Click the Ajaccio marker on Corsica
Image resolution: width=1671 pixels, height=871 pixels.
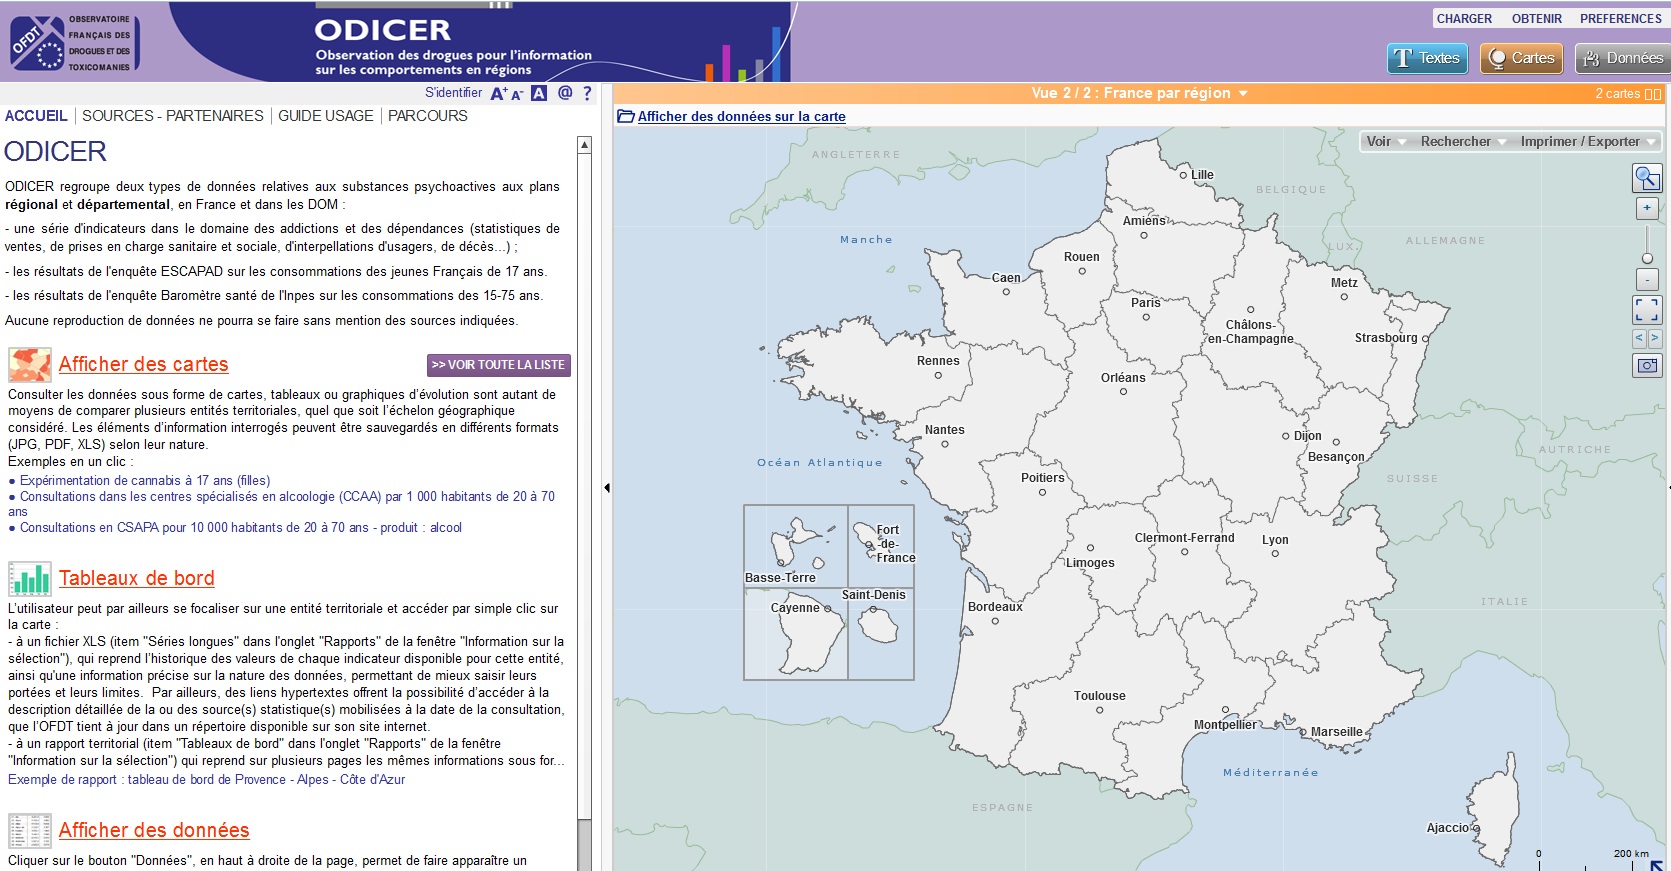[x=1475, y=828]
